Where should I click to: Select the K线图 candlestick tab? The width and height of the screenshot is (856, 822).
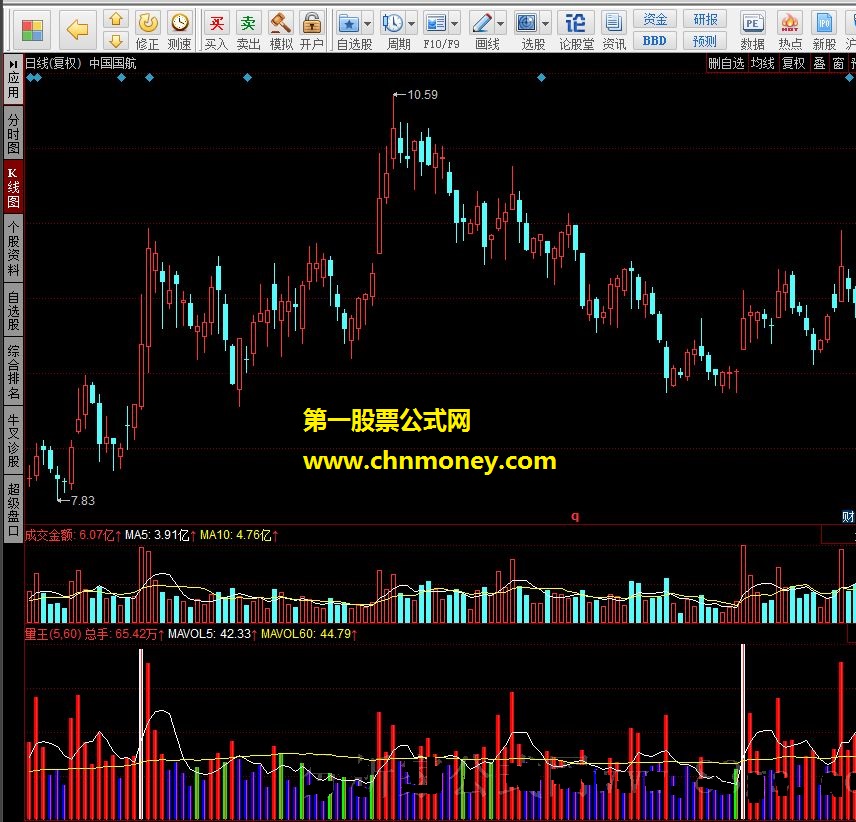13,187
